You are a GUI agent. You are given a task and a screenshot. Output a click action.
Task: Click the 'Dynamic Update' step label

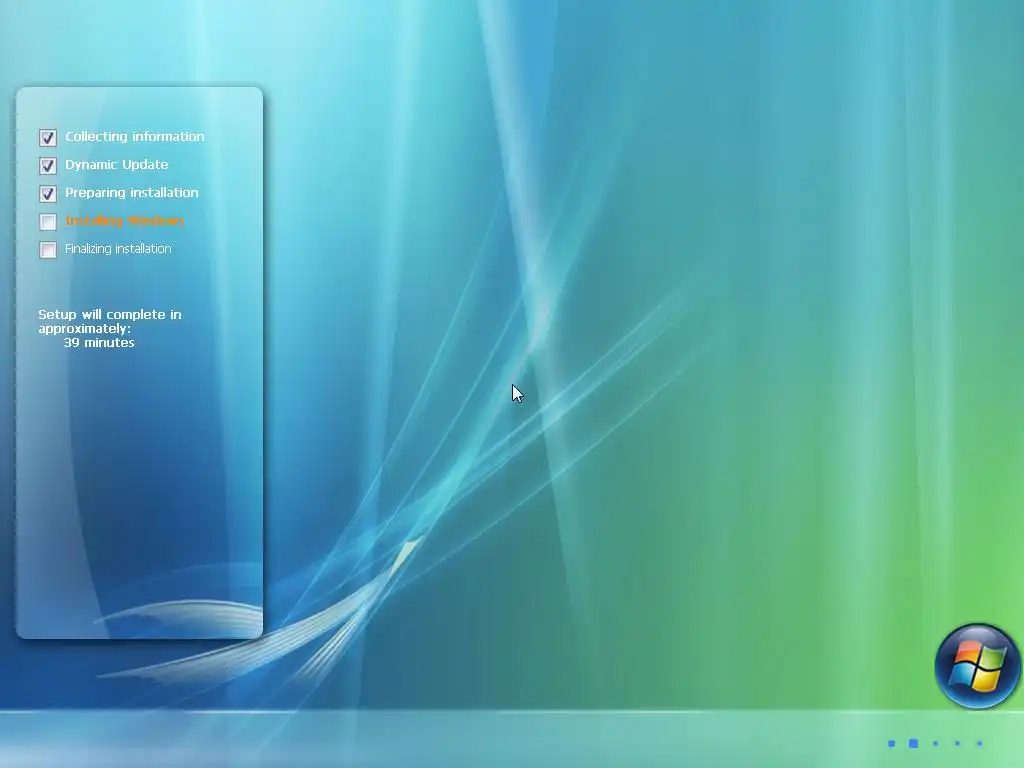(x=116, y=165)
